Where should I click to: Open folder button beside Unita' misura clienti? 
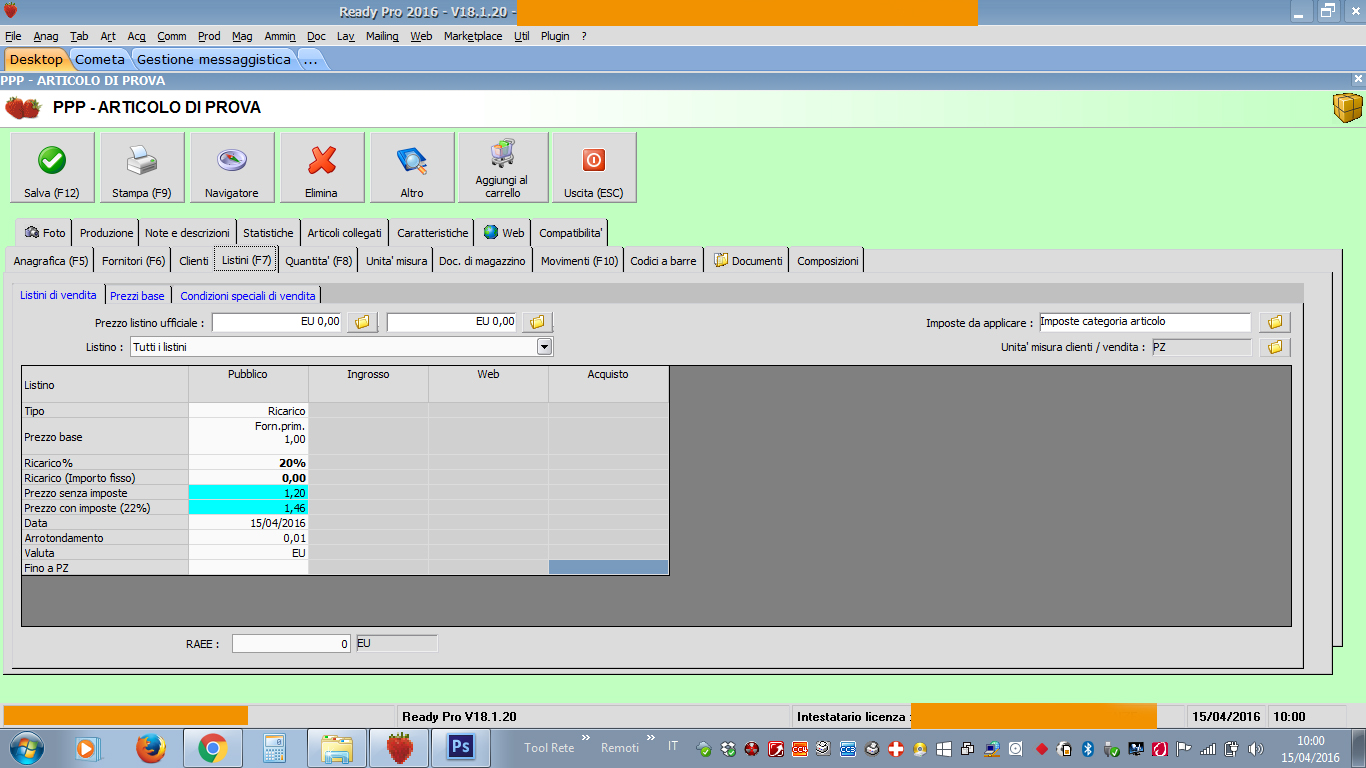pyautogui.click(x=1275, y=347)
